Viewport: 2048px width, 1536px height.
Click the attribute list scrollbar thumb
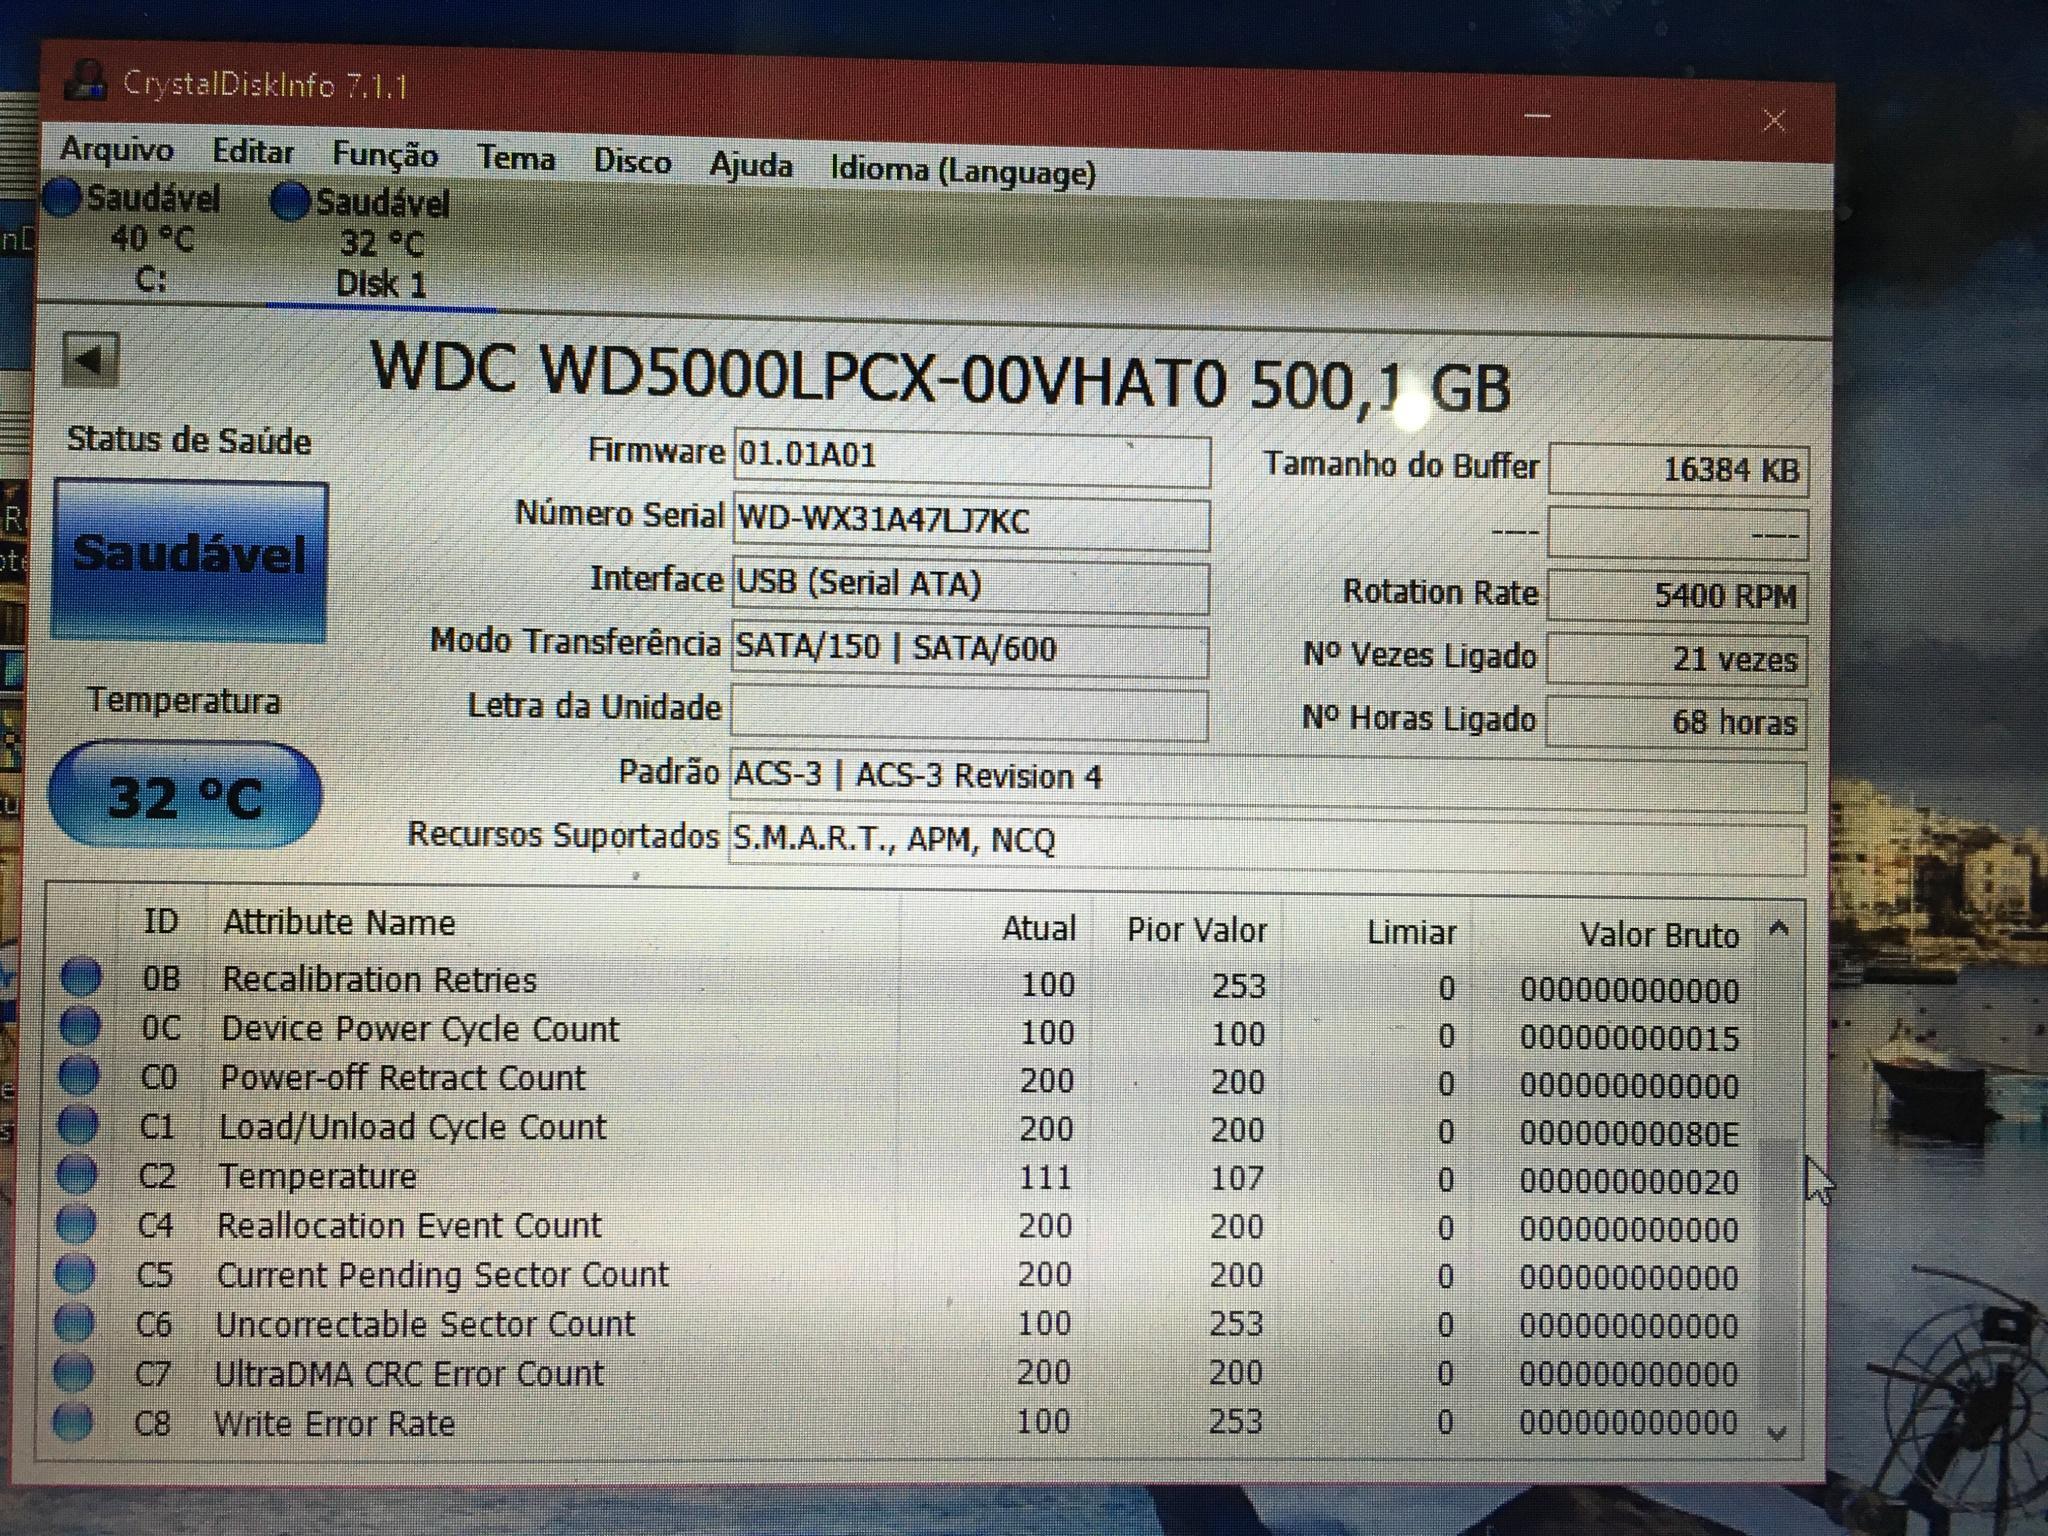(x=1777, y=1272)
